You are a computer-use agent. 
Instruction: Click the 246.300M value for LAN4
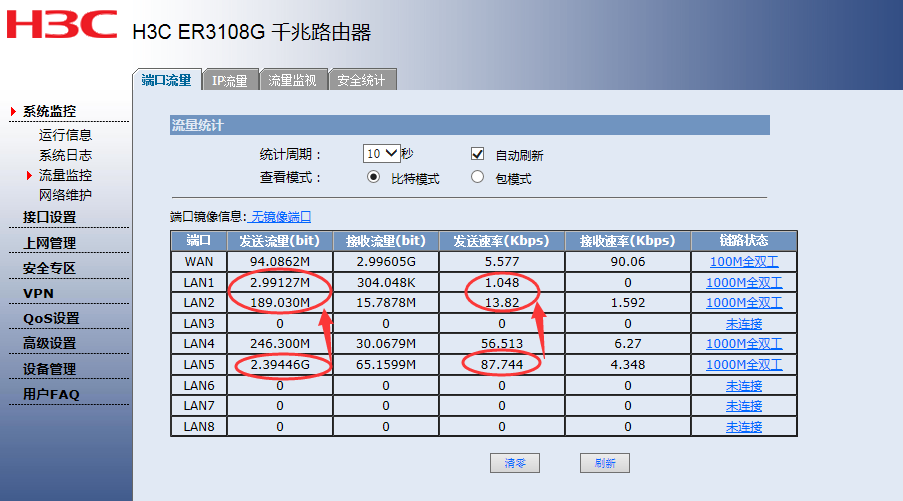tap(280, 344)
